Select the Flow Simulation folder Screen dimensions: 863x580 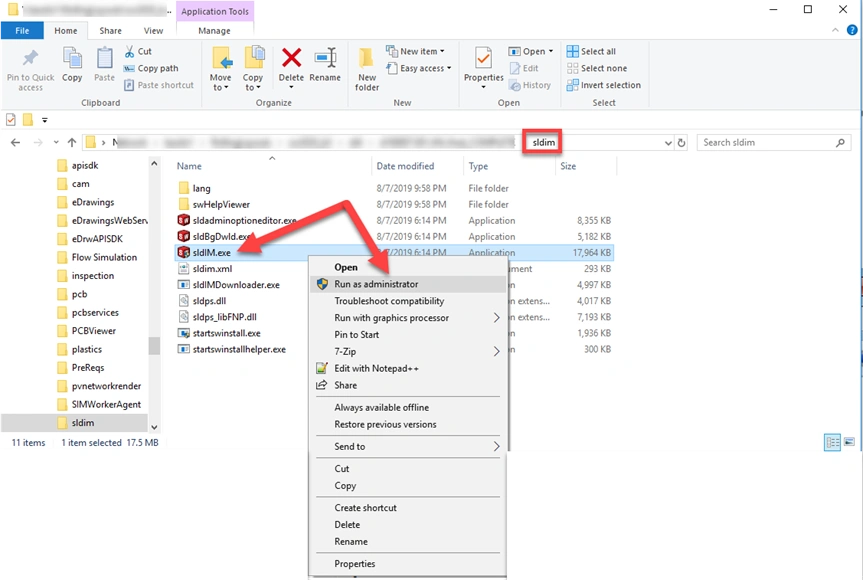coord(103,257)
